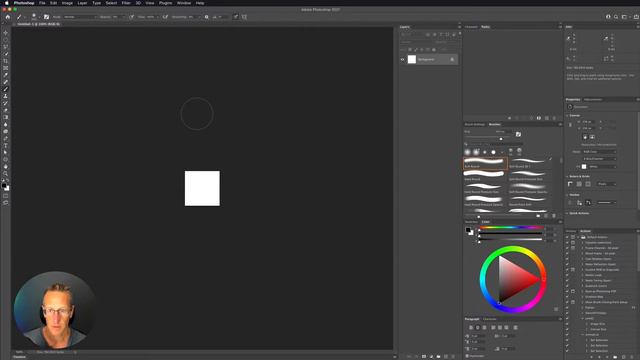Click the lock icon on Background layer
This screenshot has height=360, width=640.
click(x=452, y=60)
